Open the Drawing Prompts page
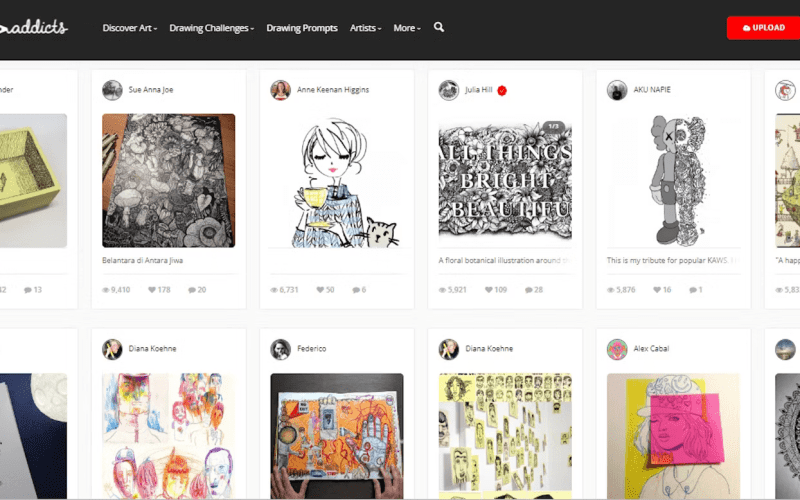 tap(302, 28)
